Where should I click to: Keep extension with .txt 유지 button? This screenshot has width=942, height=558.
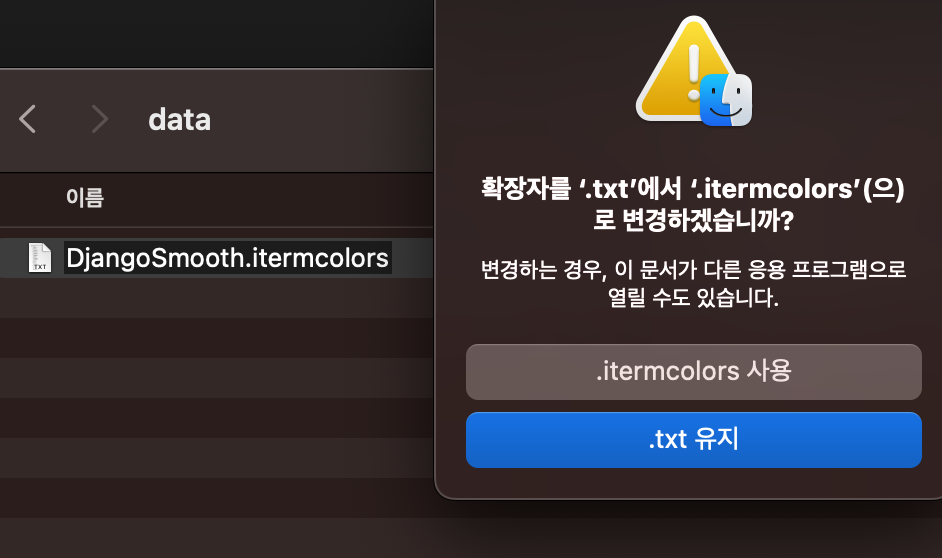point(694,440)
